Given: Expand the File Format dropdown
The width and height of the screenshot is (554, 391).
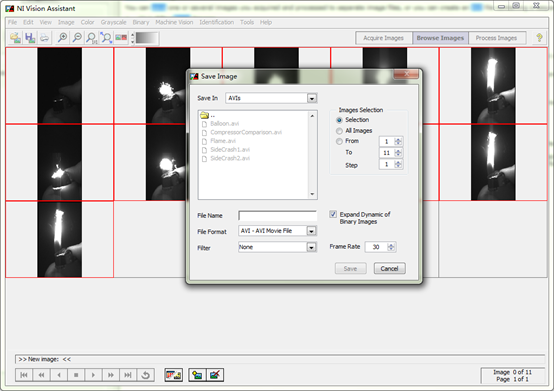Looking at the screenshot, I should pyautogui.click(x=311, y=231).
